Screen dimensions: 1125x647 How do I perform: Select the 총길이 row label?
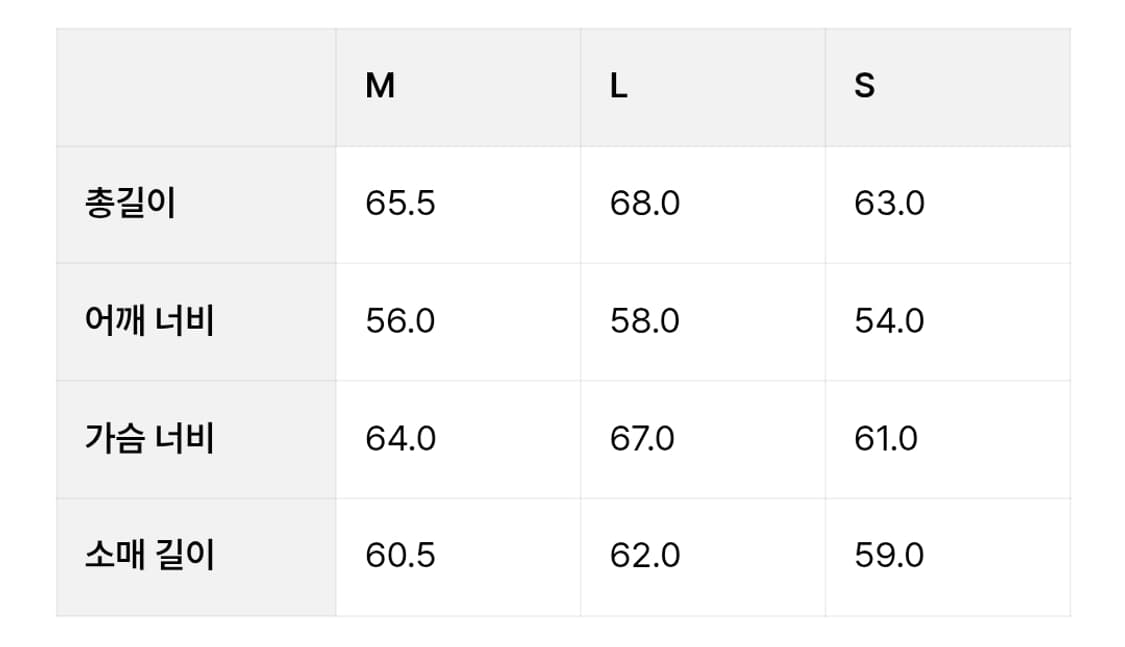[x=130, y=204]
